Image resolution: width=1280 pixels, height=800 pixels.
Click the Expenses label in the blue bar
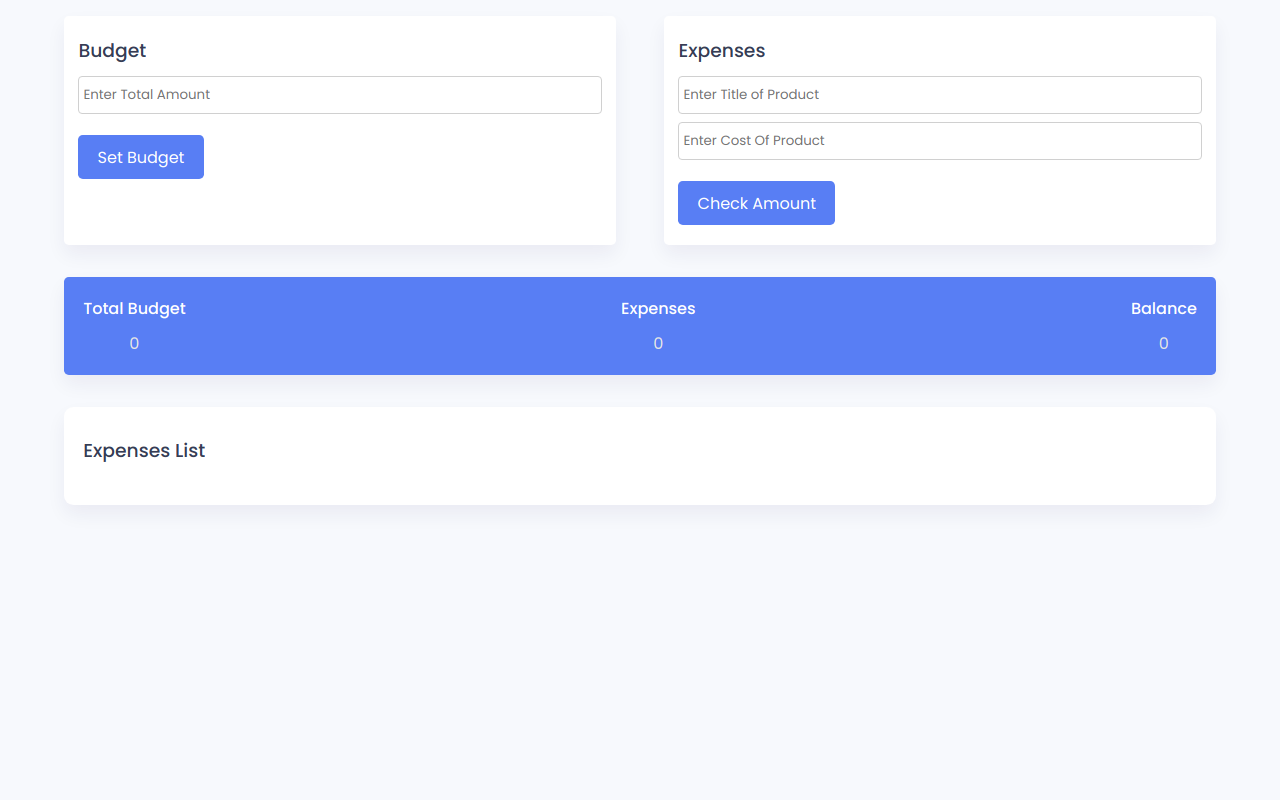pos(658,309)
